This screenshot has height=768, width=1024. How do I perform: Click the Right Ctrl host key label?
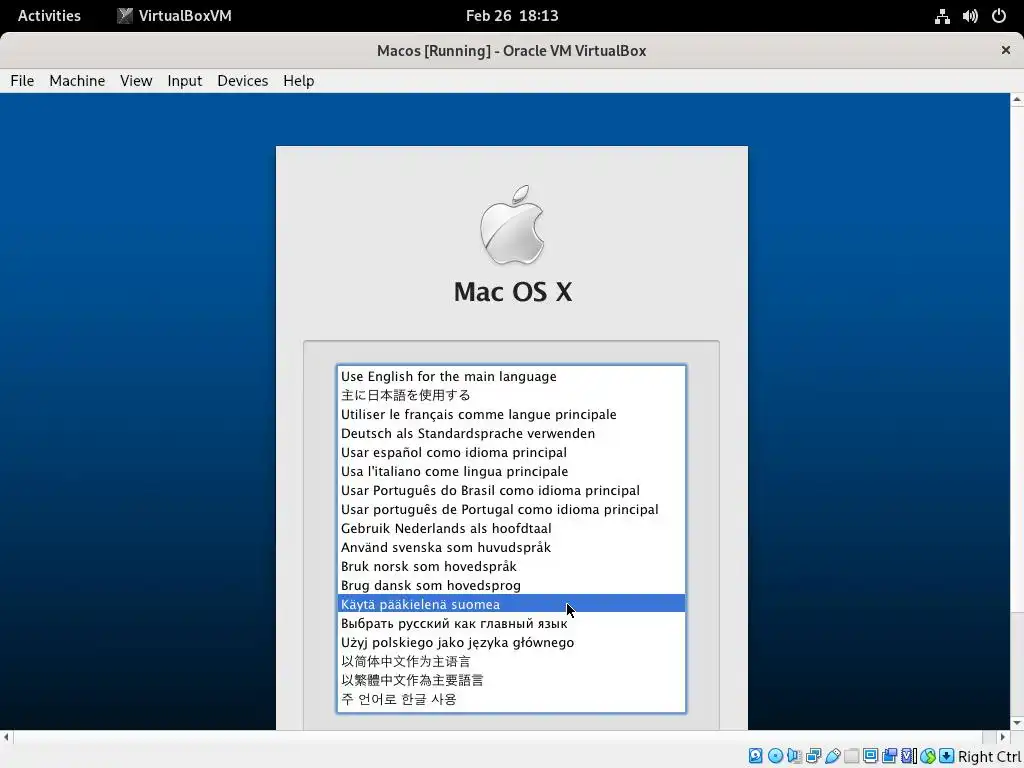point(990,756)
